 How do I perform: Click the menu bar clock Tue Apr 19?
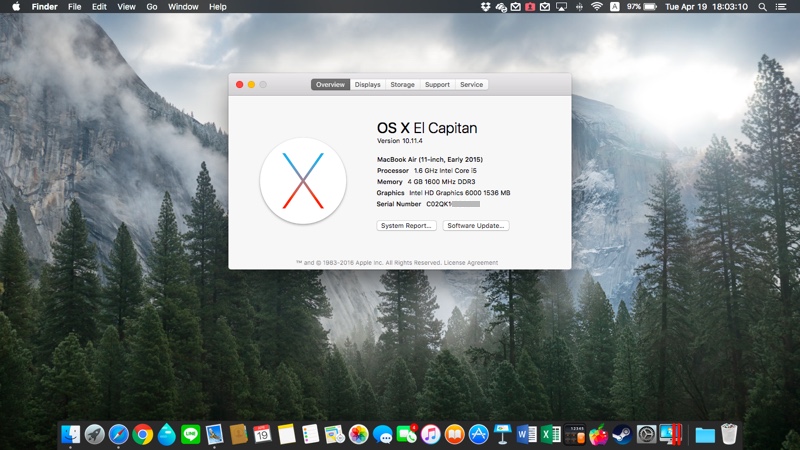706,7
